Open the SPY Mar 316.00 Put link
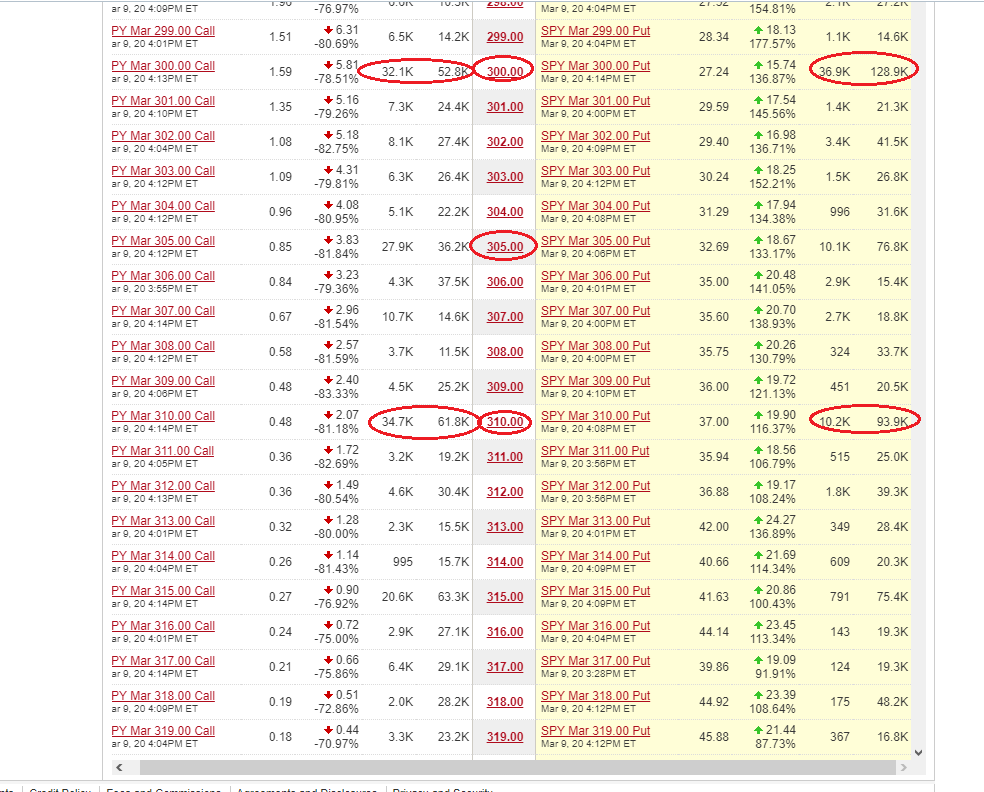The image size is (984, 792). click(596, 626)
